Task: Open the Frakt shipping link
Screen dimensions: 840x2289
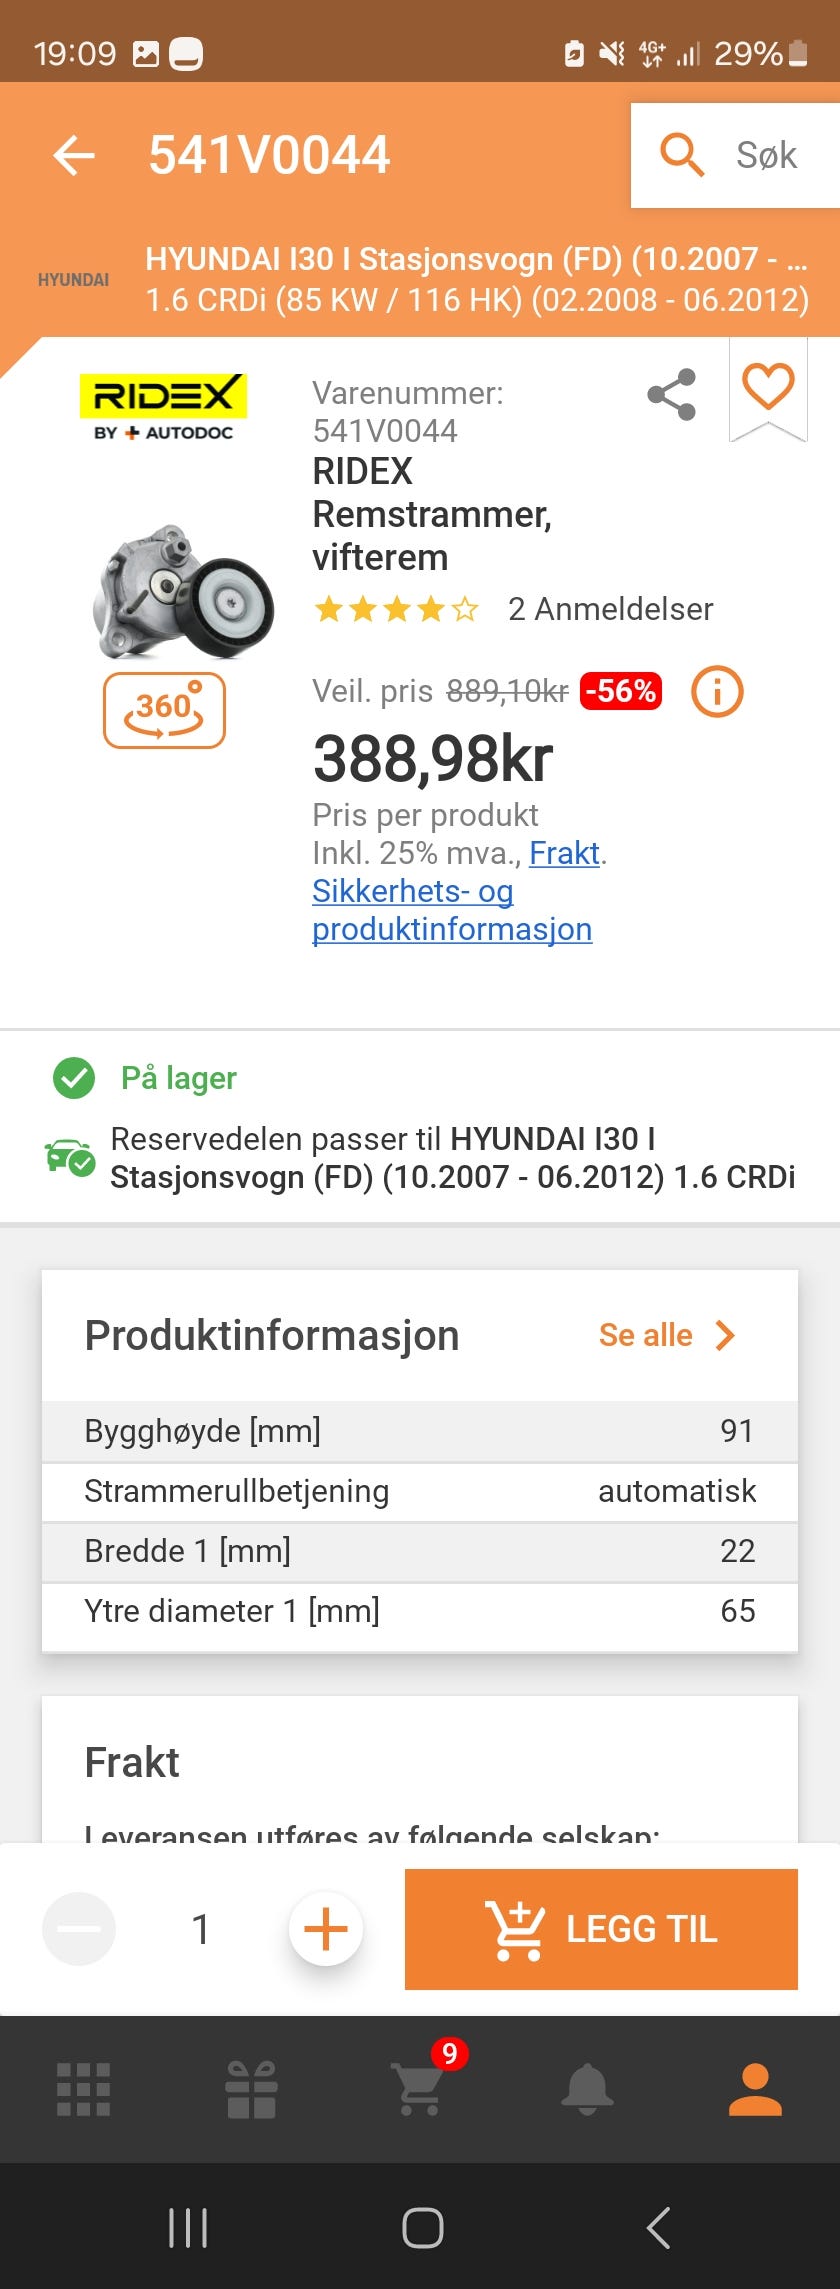Action: pos(564,853)
